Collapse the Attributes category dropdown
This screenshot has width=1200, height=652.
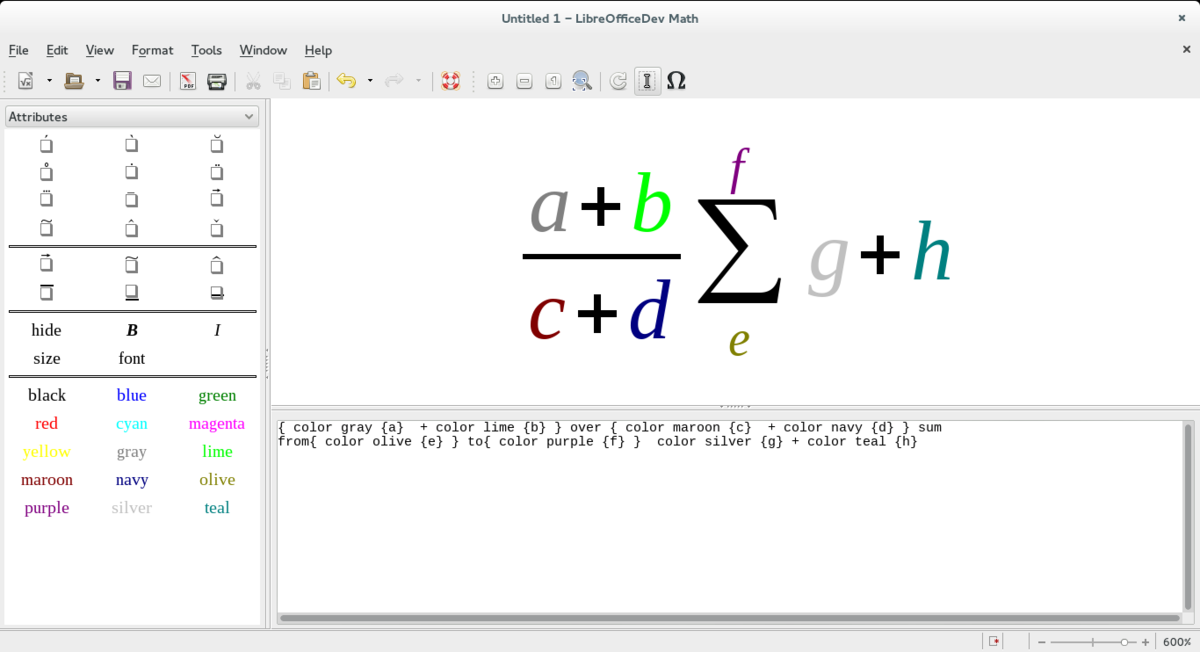pos(249,116)
